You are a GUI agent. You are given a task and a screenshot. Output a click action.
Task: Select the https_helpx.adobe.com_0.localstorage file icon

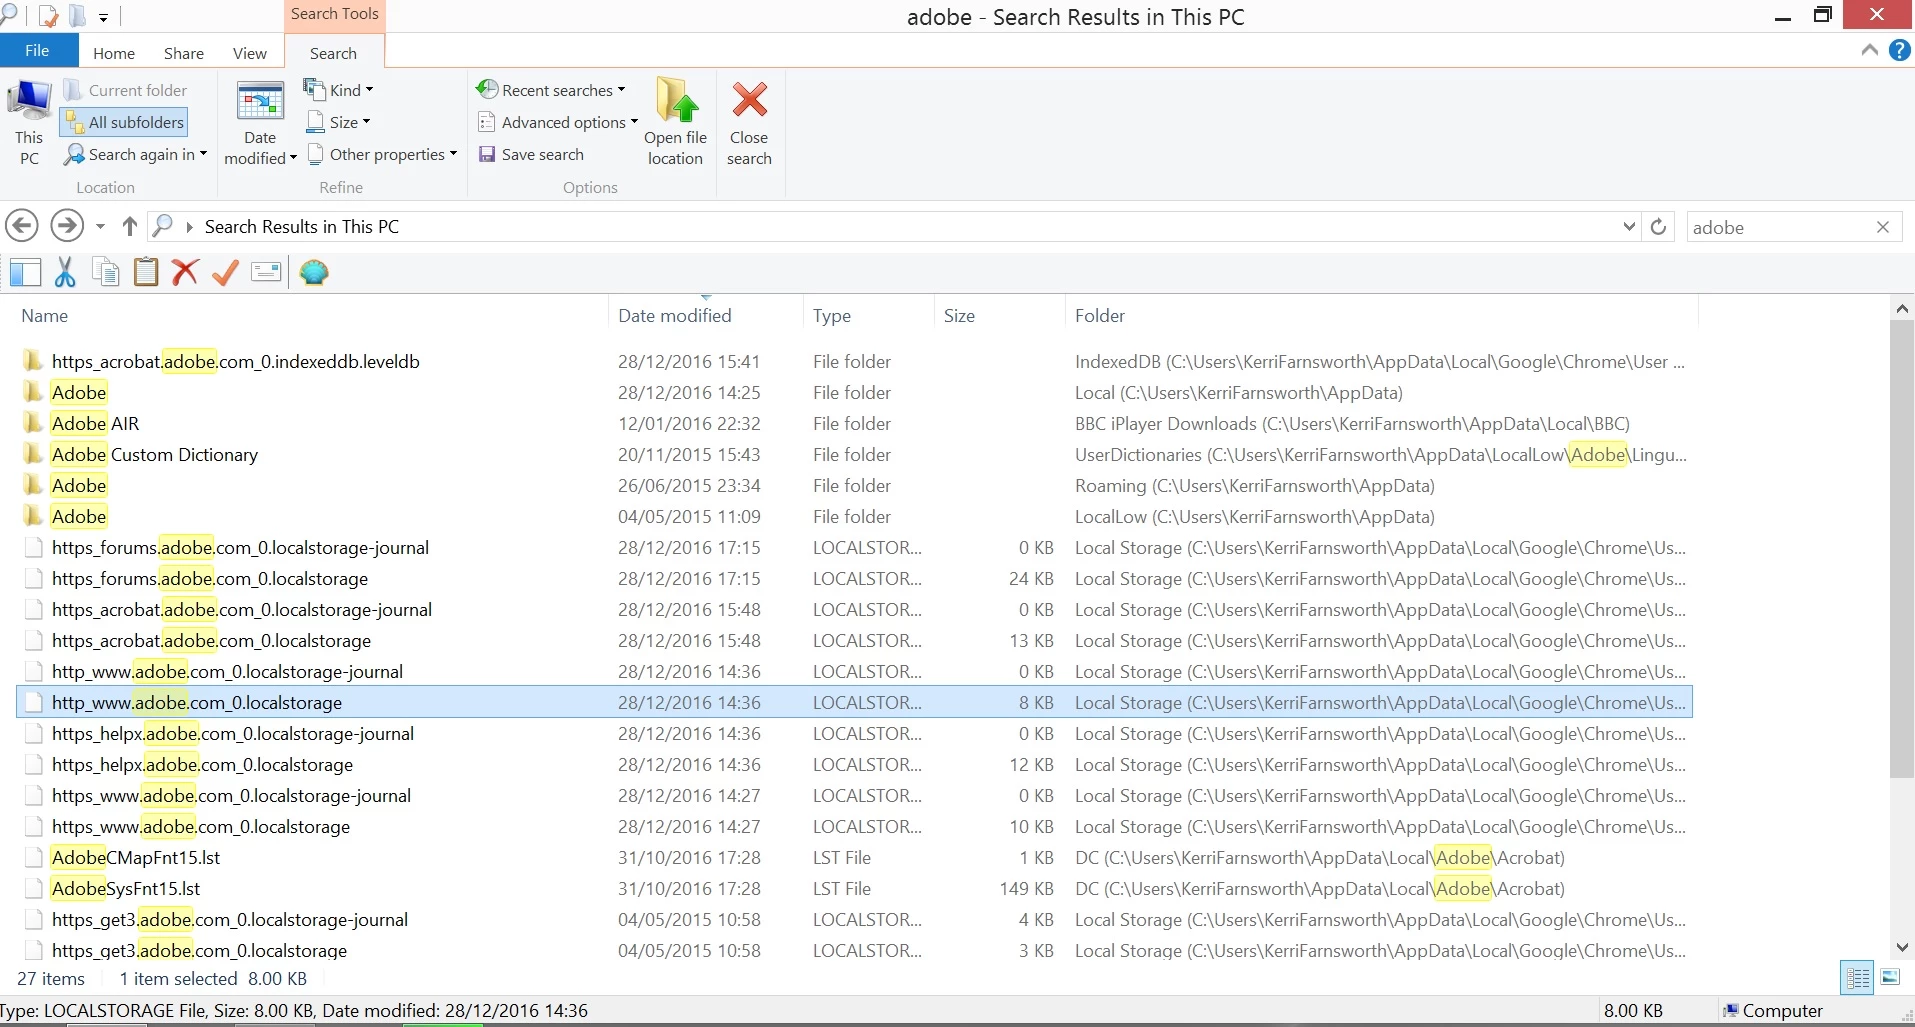click(x=34, y=764)
